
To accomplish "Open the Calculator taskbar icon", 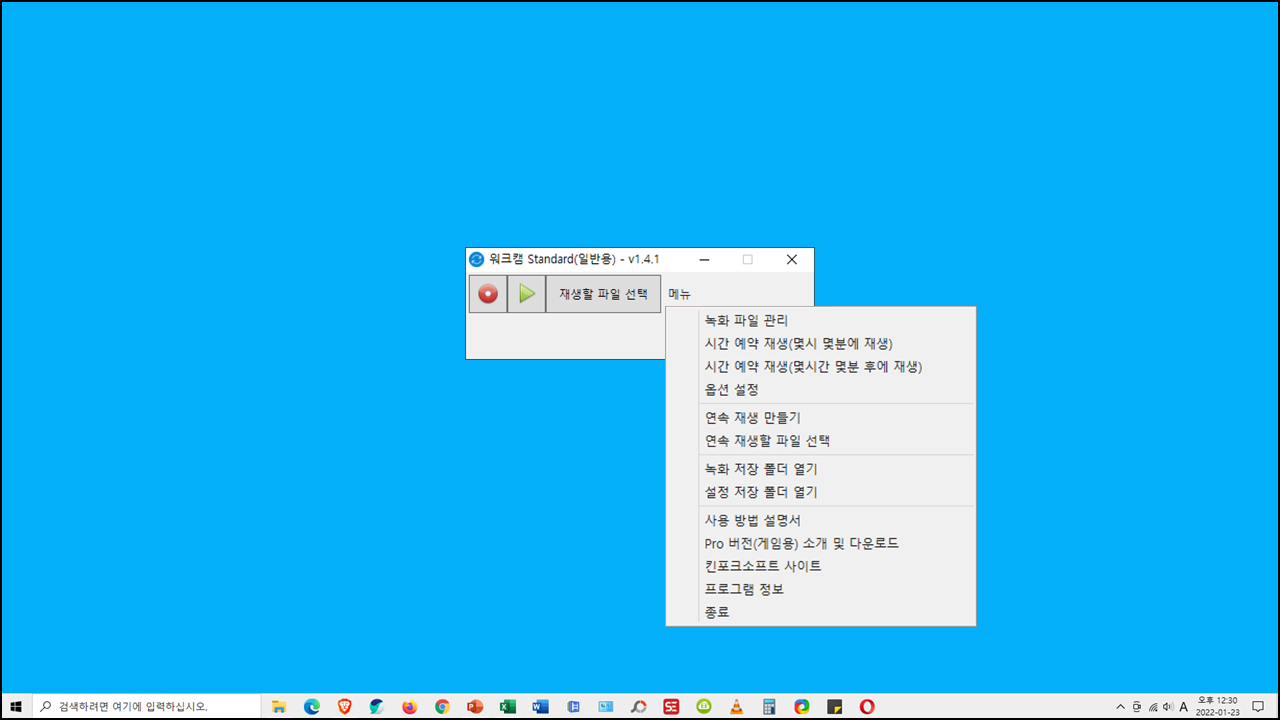I will click(x=769, y=706).
